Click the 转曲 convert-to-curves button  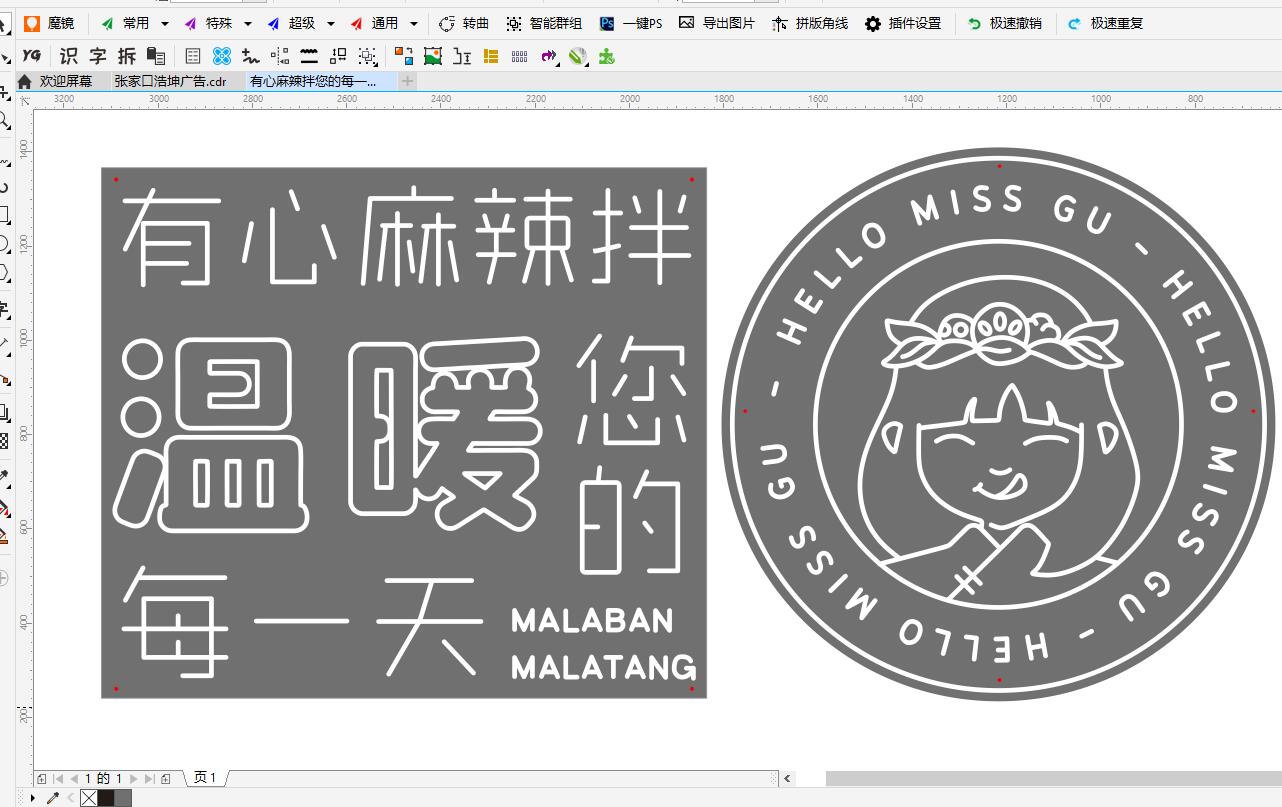[464, 23]
